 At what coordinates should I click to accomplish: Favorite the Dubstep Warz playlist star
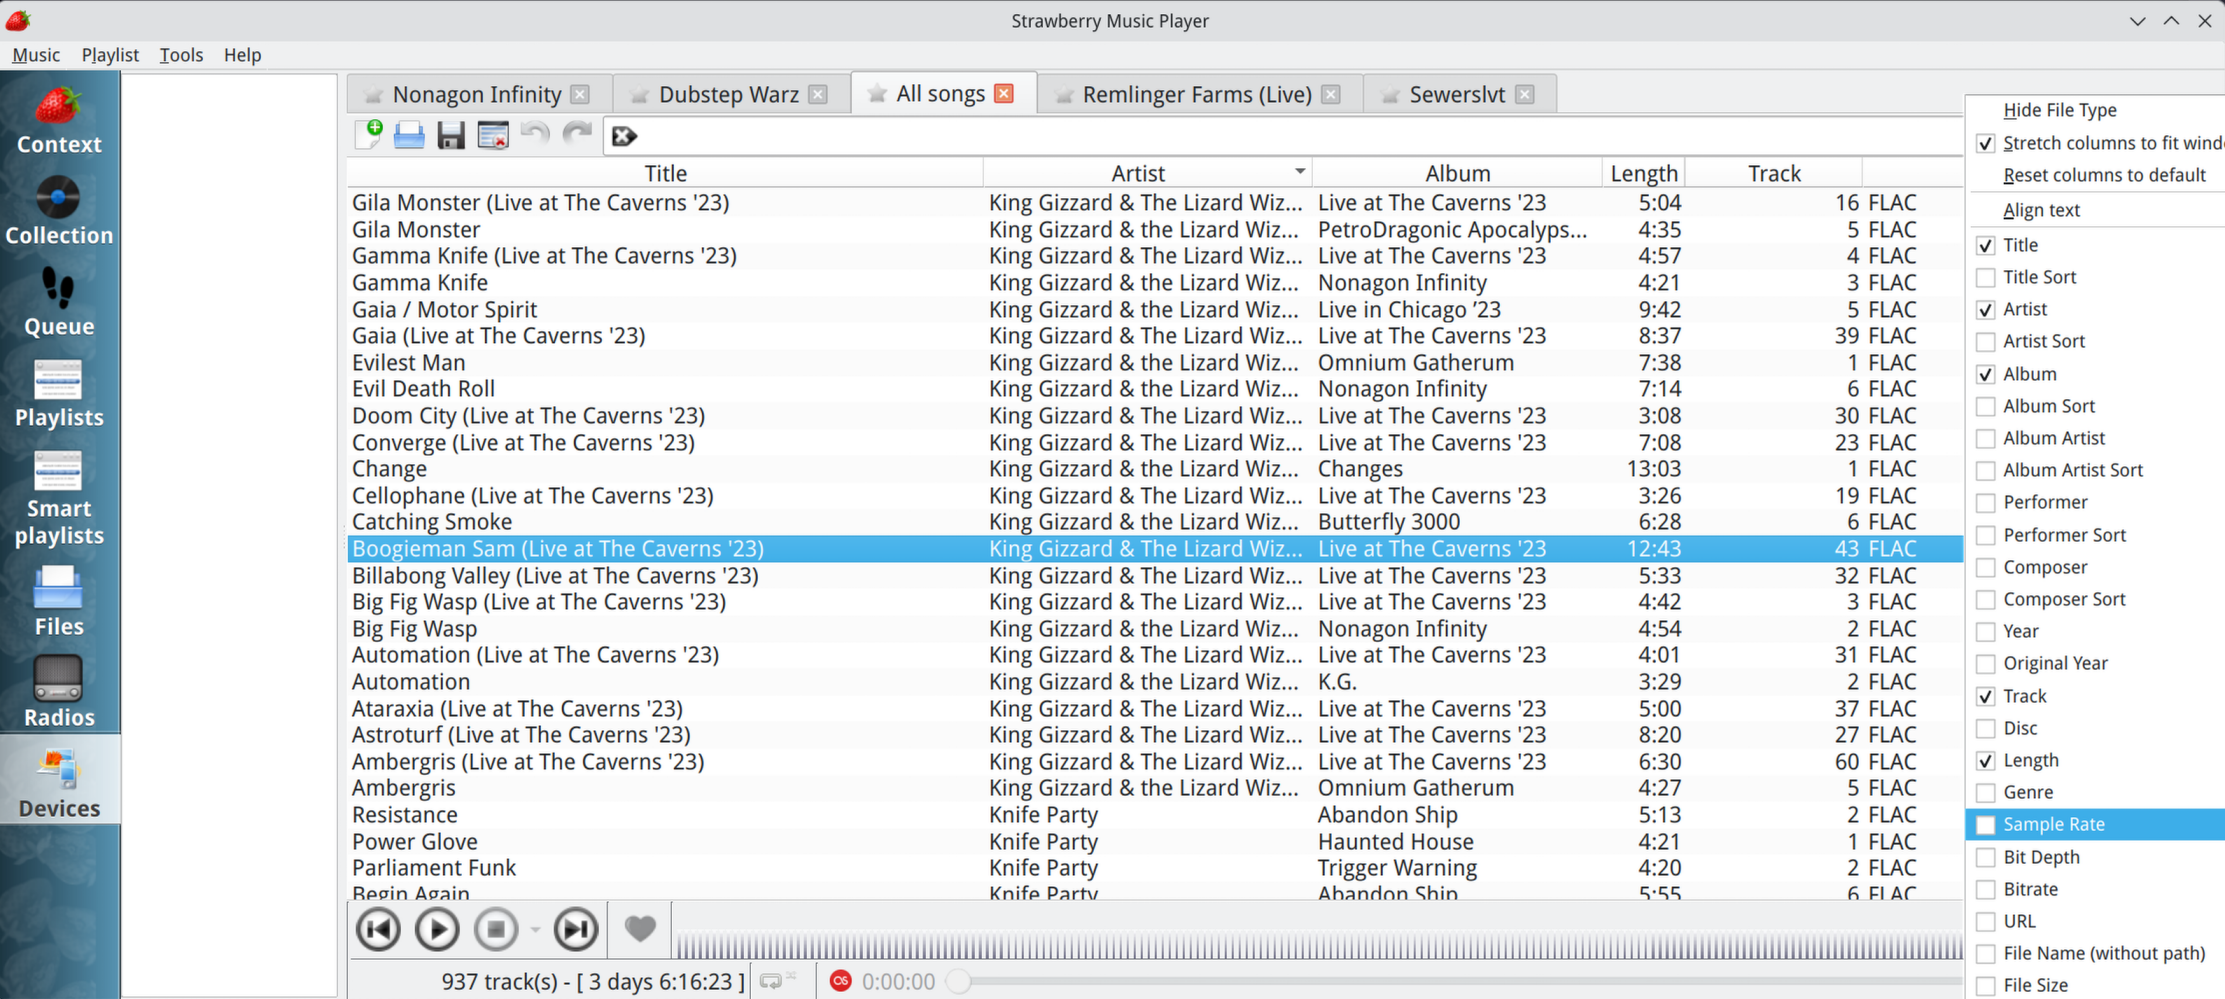639,95
